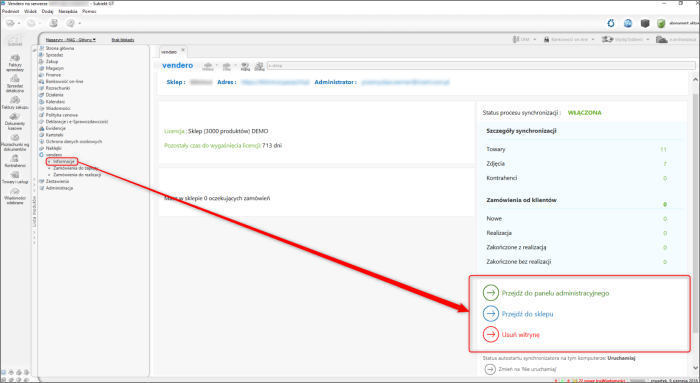The width and height of the screenshot is (700, 383).
Task: Open the Widok menu
Action: click(x=30, y=11)
